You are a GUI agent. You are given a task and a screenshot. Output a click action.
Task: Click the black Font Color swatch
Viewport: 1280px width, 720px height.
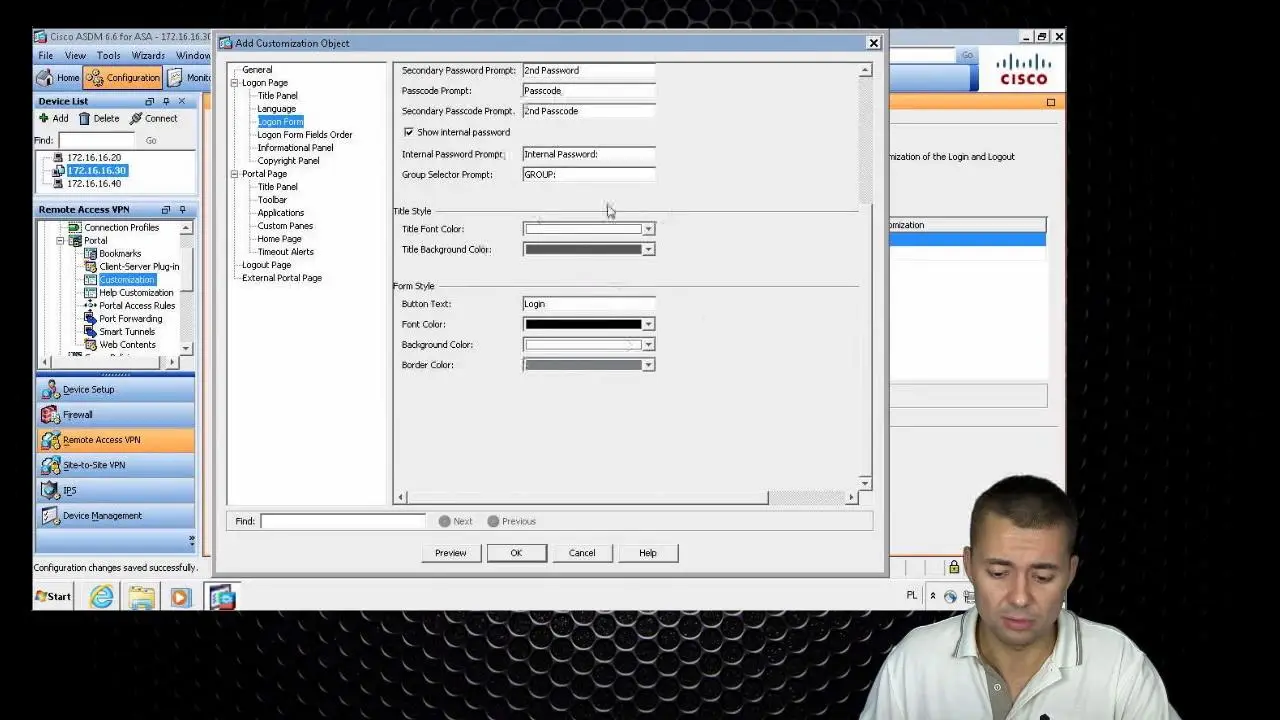[x=583, y=324]
